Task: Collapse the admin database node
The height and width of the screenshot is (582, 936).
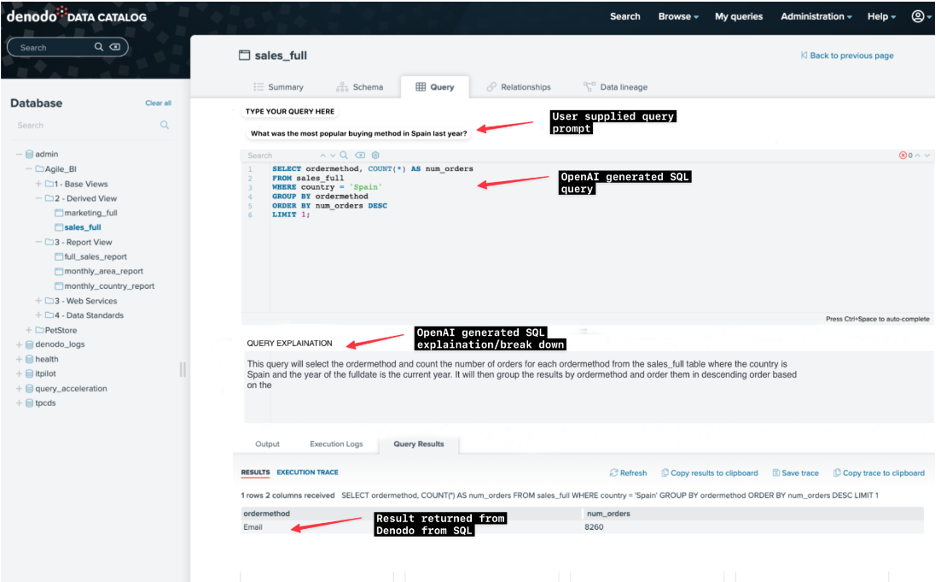Action: pos(19,154)
